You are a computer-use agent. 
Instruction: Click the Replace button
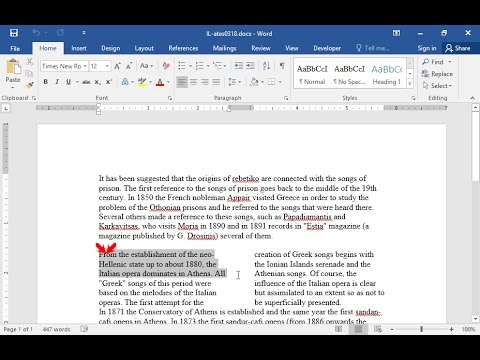tap(437, 74)
